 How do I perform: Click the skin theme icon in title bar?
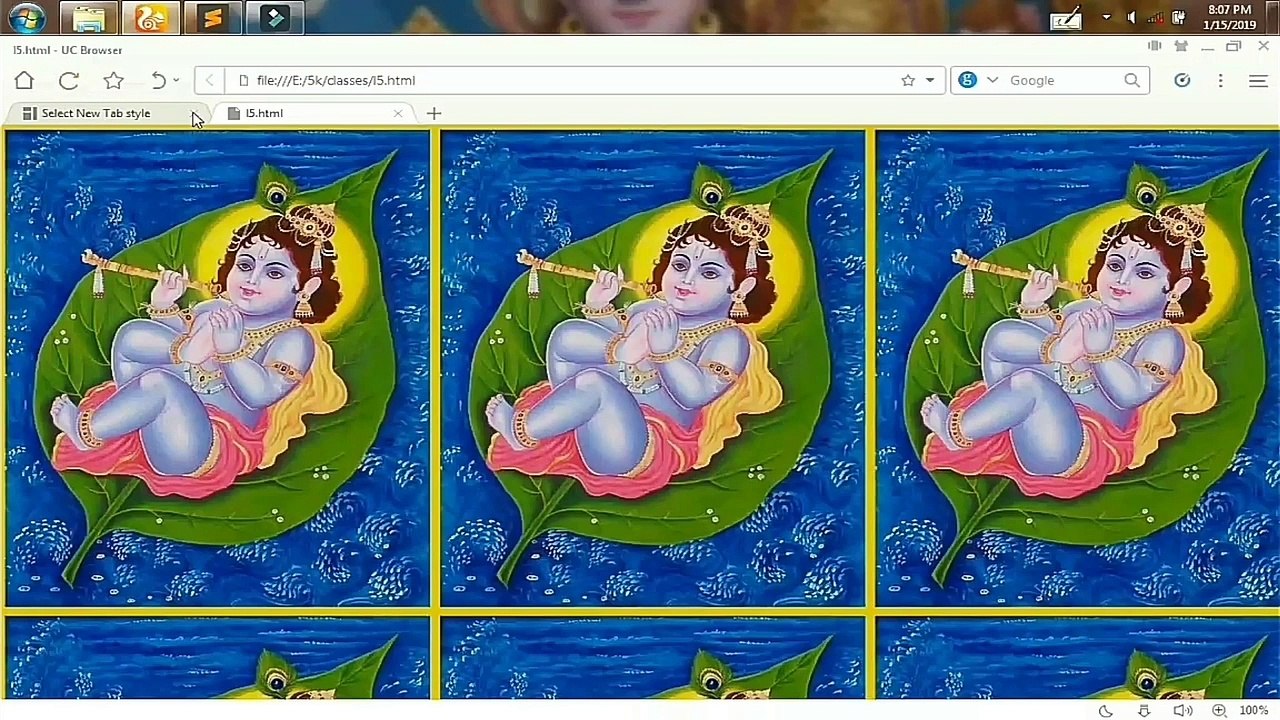coord(1181,47)
